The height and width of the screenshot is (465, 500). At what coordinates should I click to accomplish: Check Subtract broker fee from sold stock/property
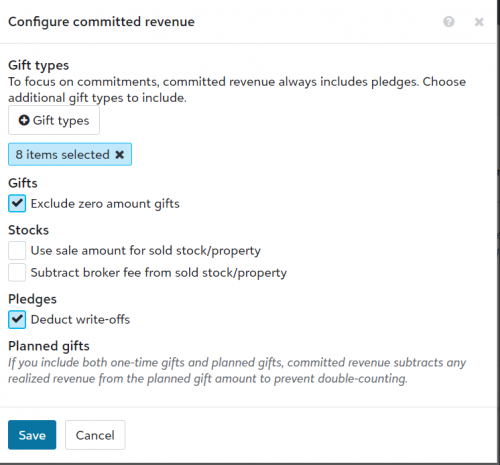pos(17,272)
